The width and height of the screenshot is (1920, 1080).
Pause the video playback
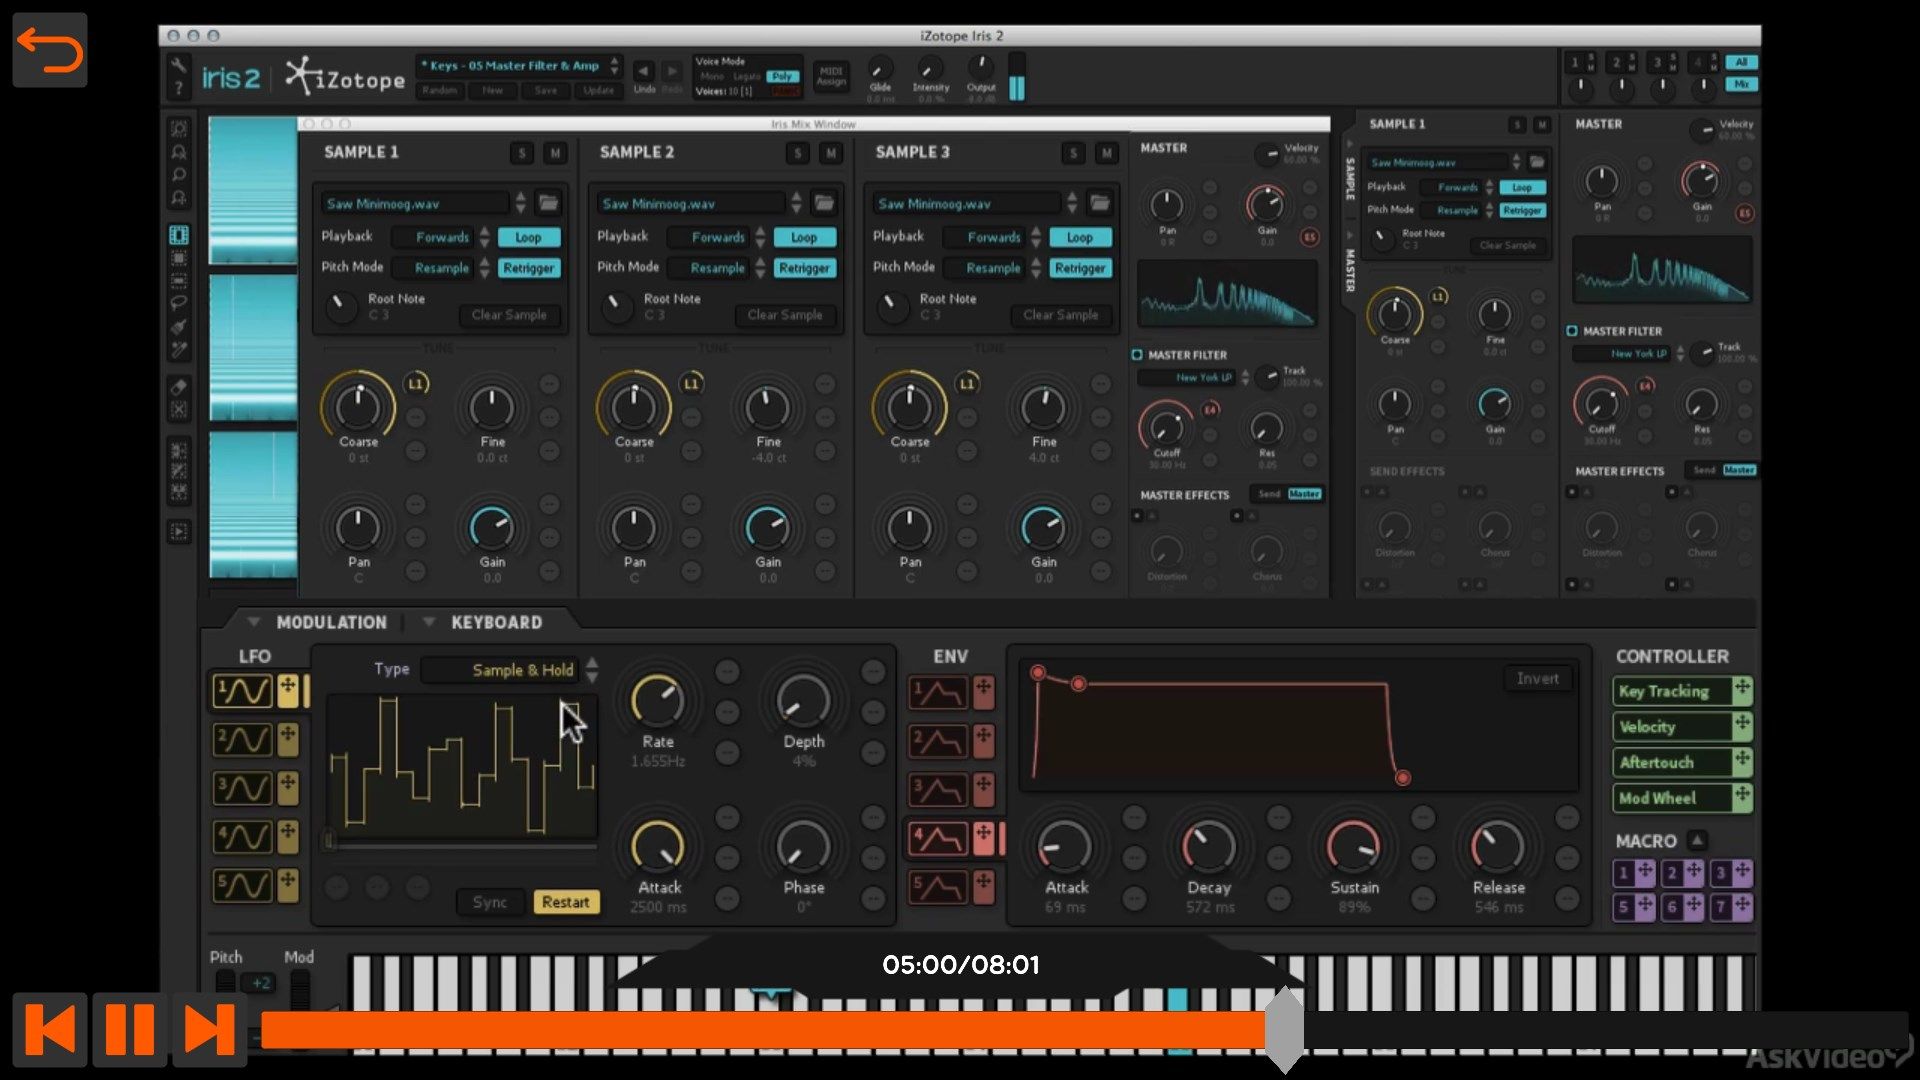[130, 1029]
